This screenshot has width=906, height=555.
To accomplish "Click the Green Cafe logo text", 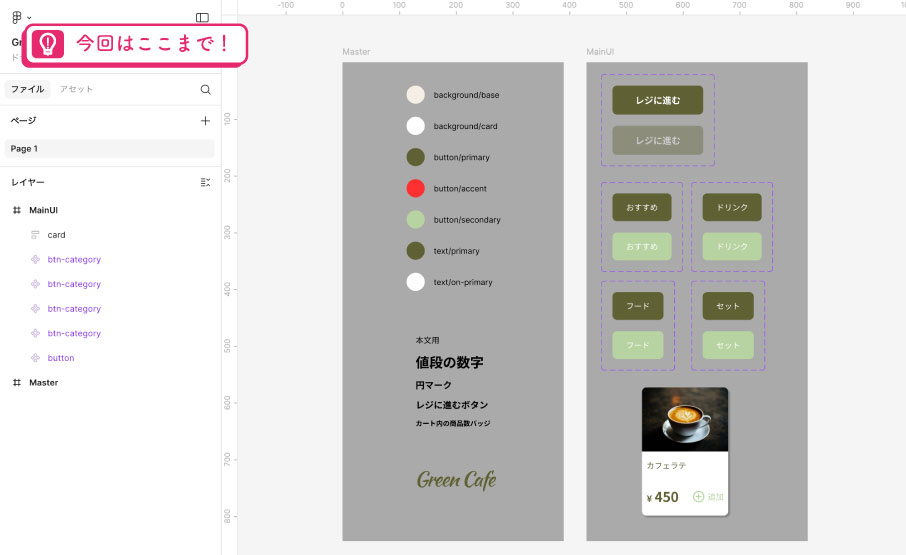I will click(x=456, y=479).
